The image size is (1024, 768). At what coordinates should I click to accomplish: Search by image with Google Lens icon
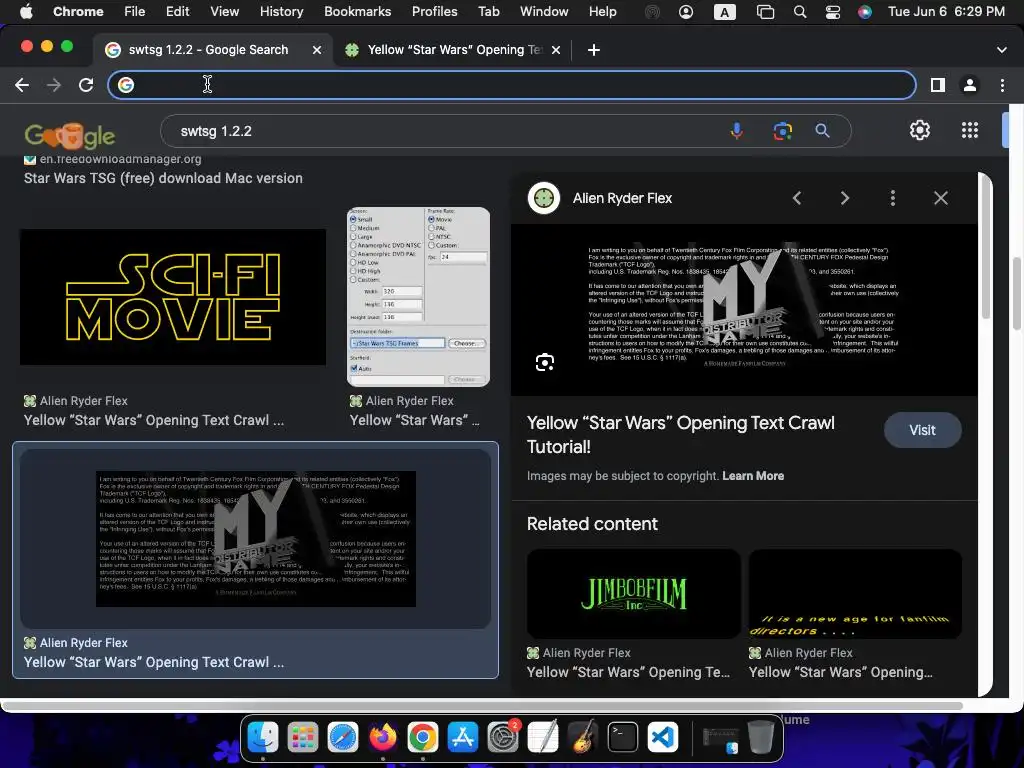(782, 131)
